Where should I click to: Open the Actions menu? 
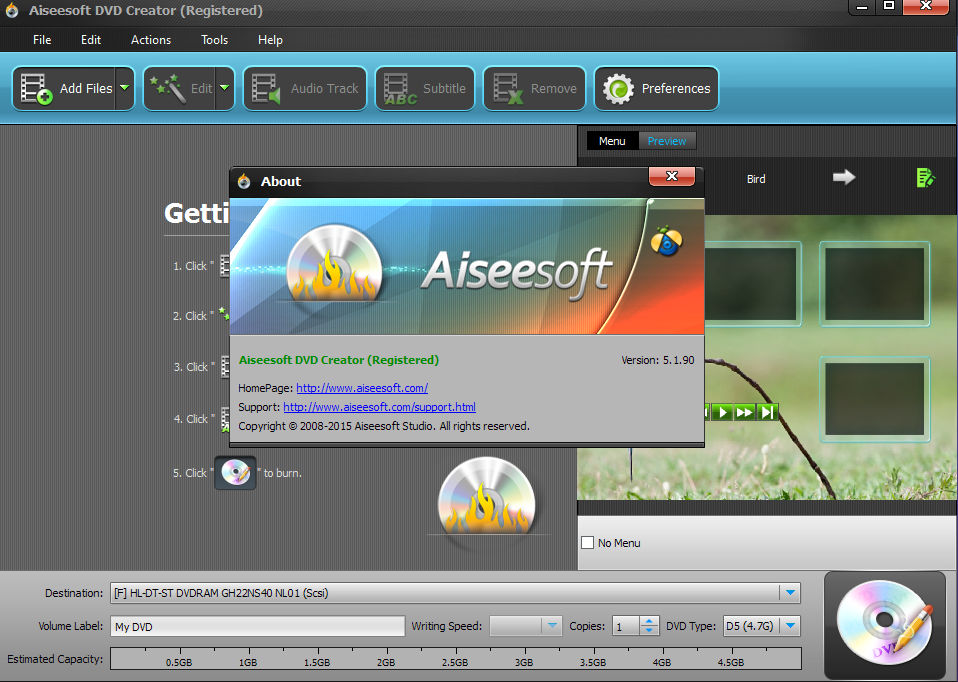(x=151, y=40)
